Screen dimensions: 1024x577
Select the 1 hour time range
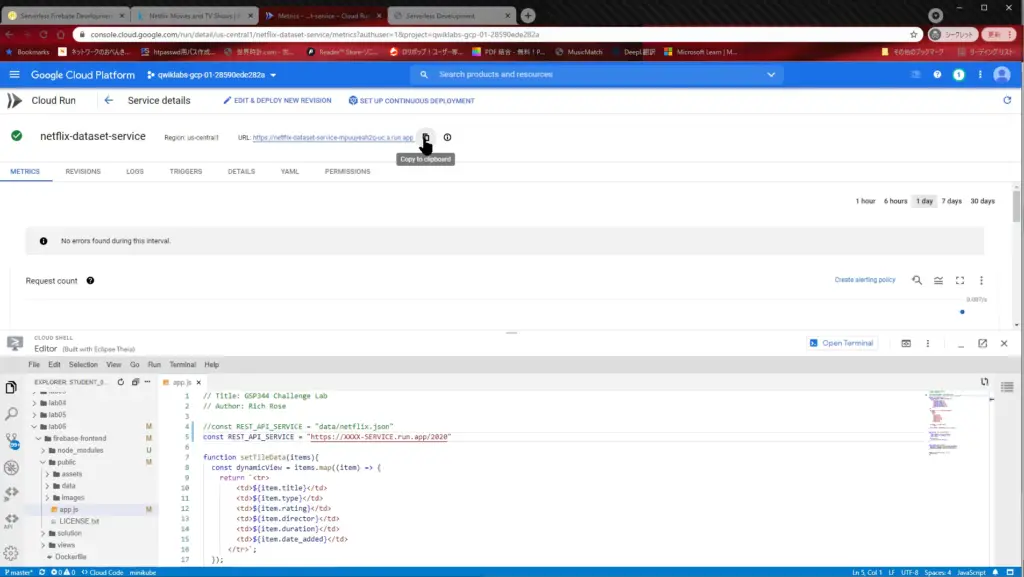pyautogui.click(x=865, y=201)
